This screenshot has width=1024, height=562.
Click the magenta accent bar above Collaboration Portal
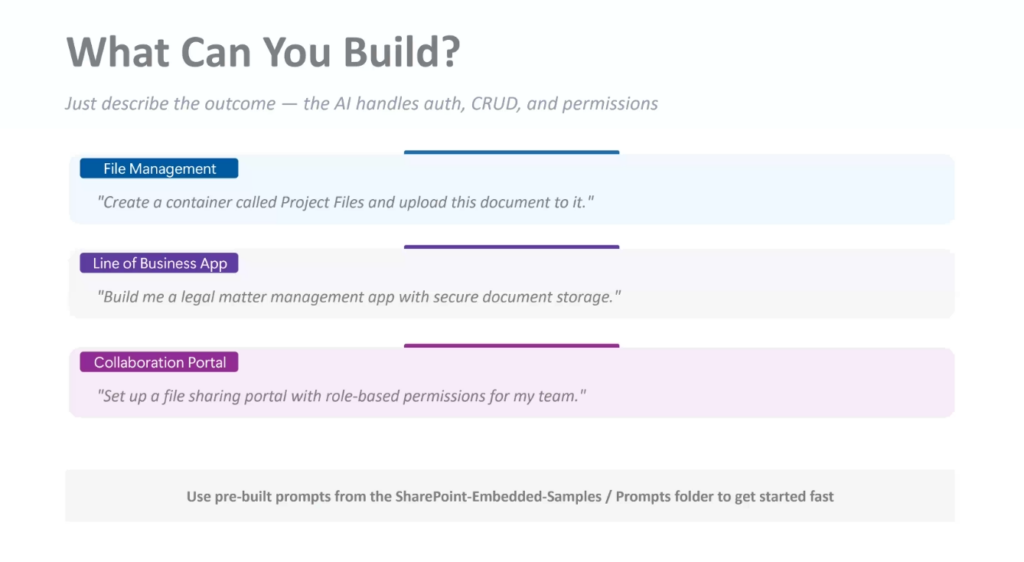(511, 346)
